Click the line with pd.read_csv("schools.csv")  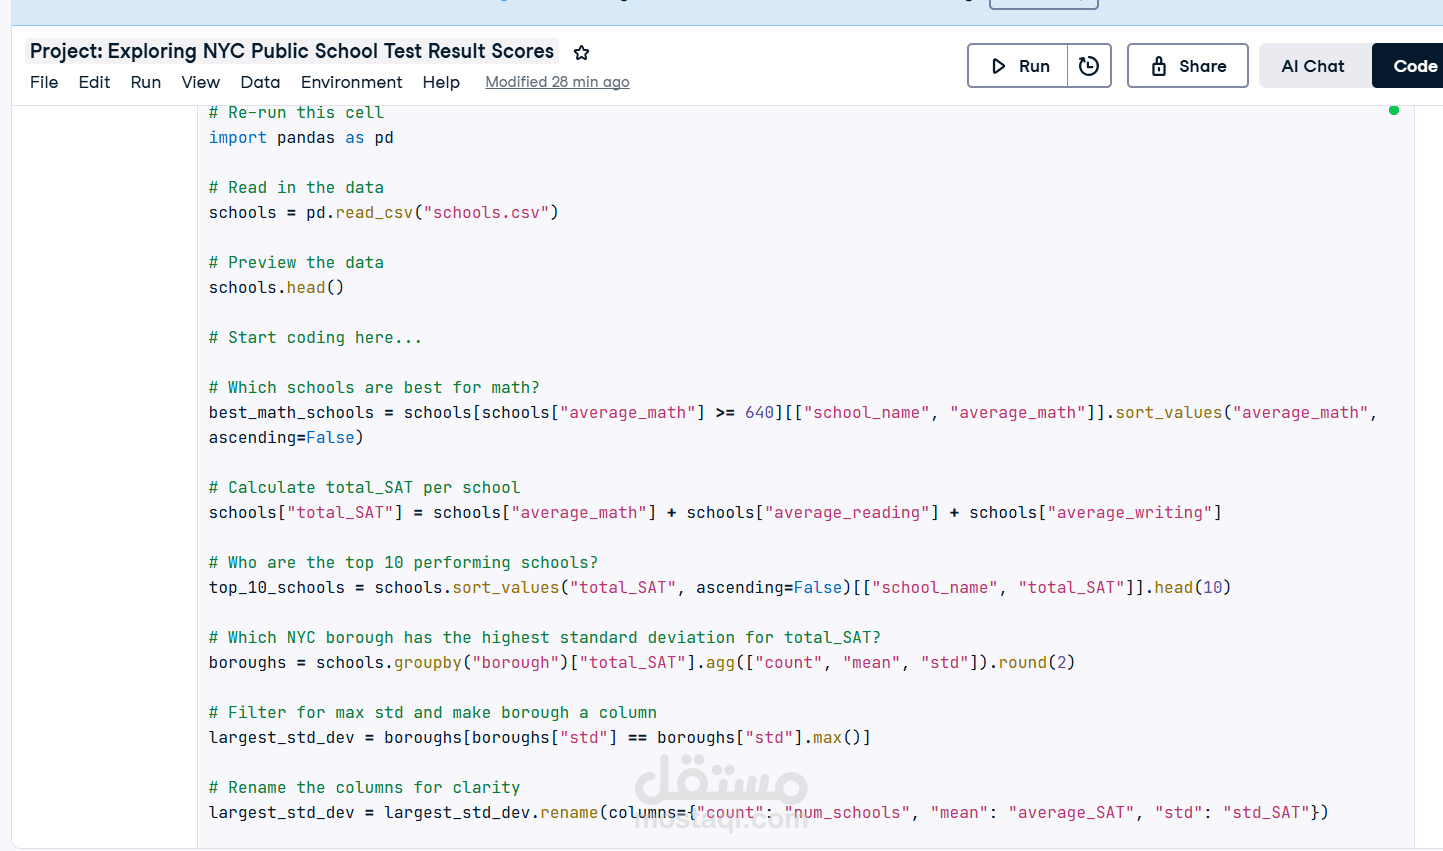383,212
